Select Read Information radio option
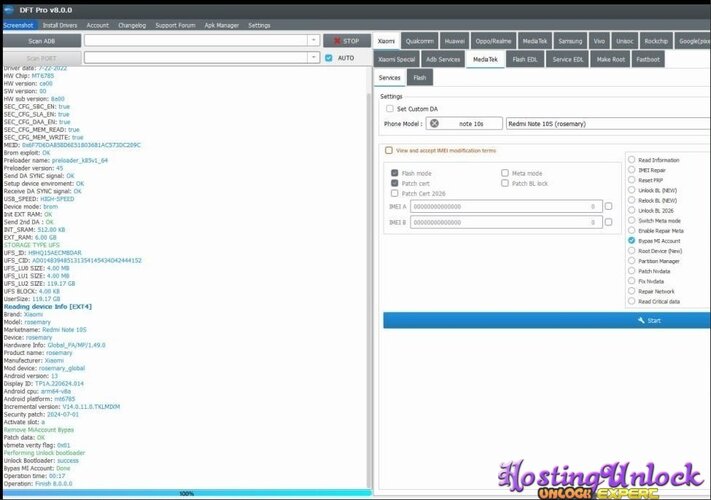Image resolution: width=711 pixels, height=500 pixels. [x=631, y=160]
